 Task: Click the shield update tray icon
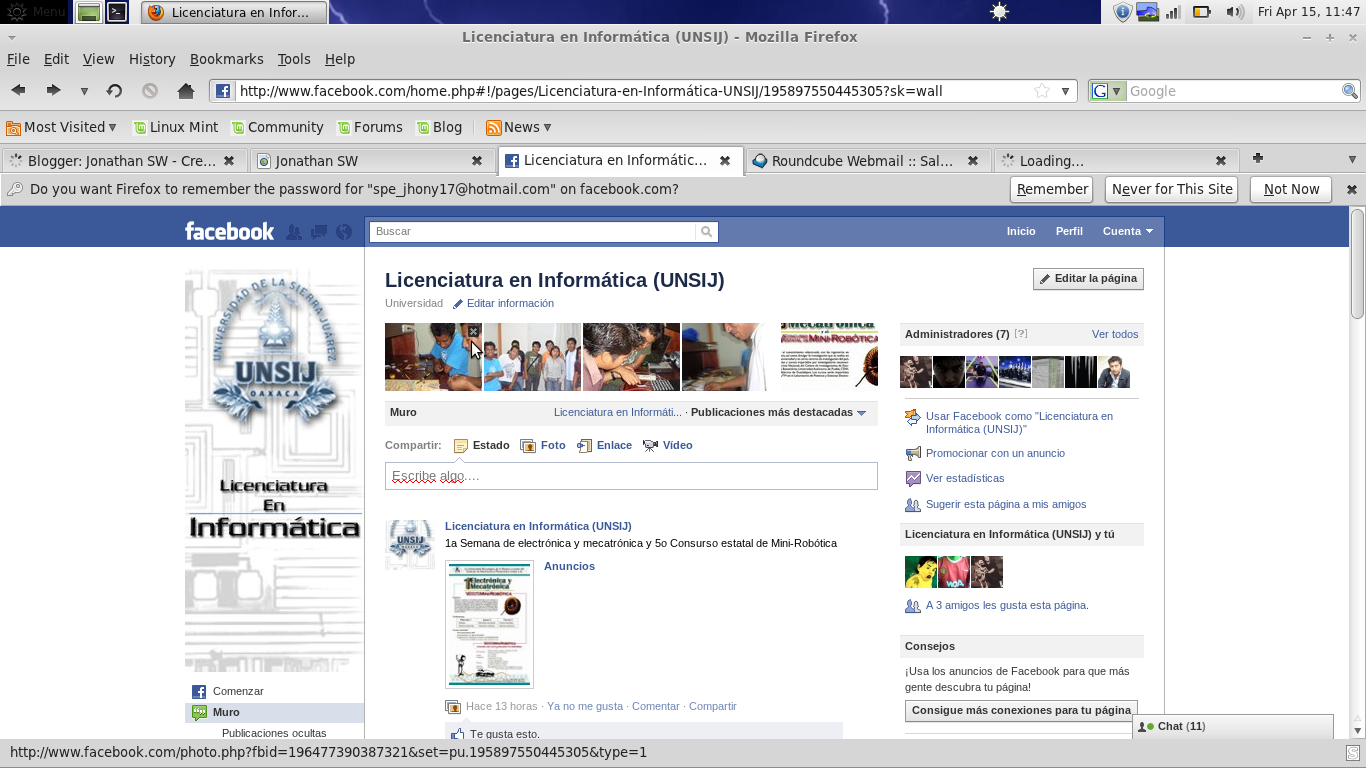[x=1122, y=12]
